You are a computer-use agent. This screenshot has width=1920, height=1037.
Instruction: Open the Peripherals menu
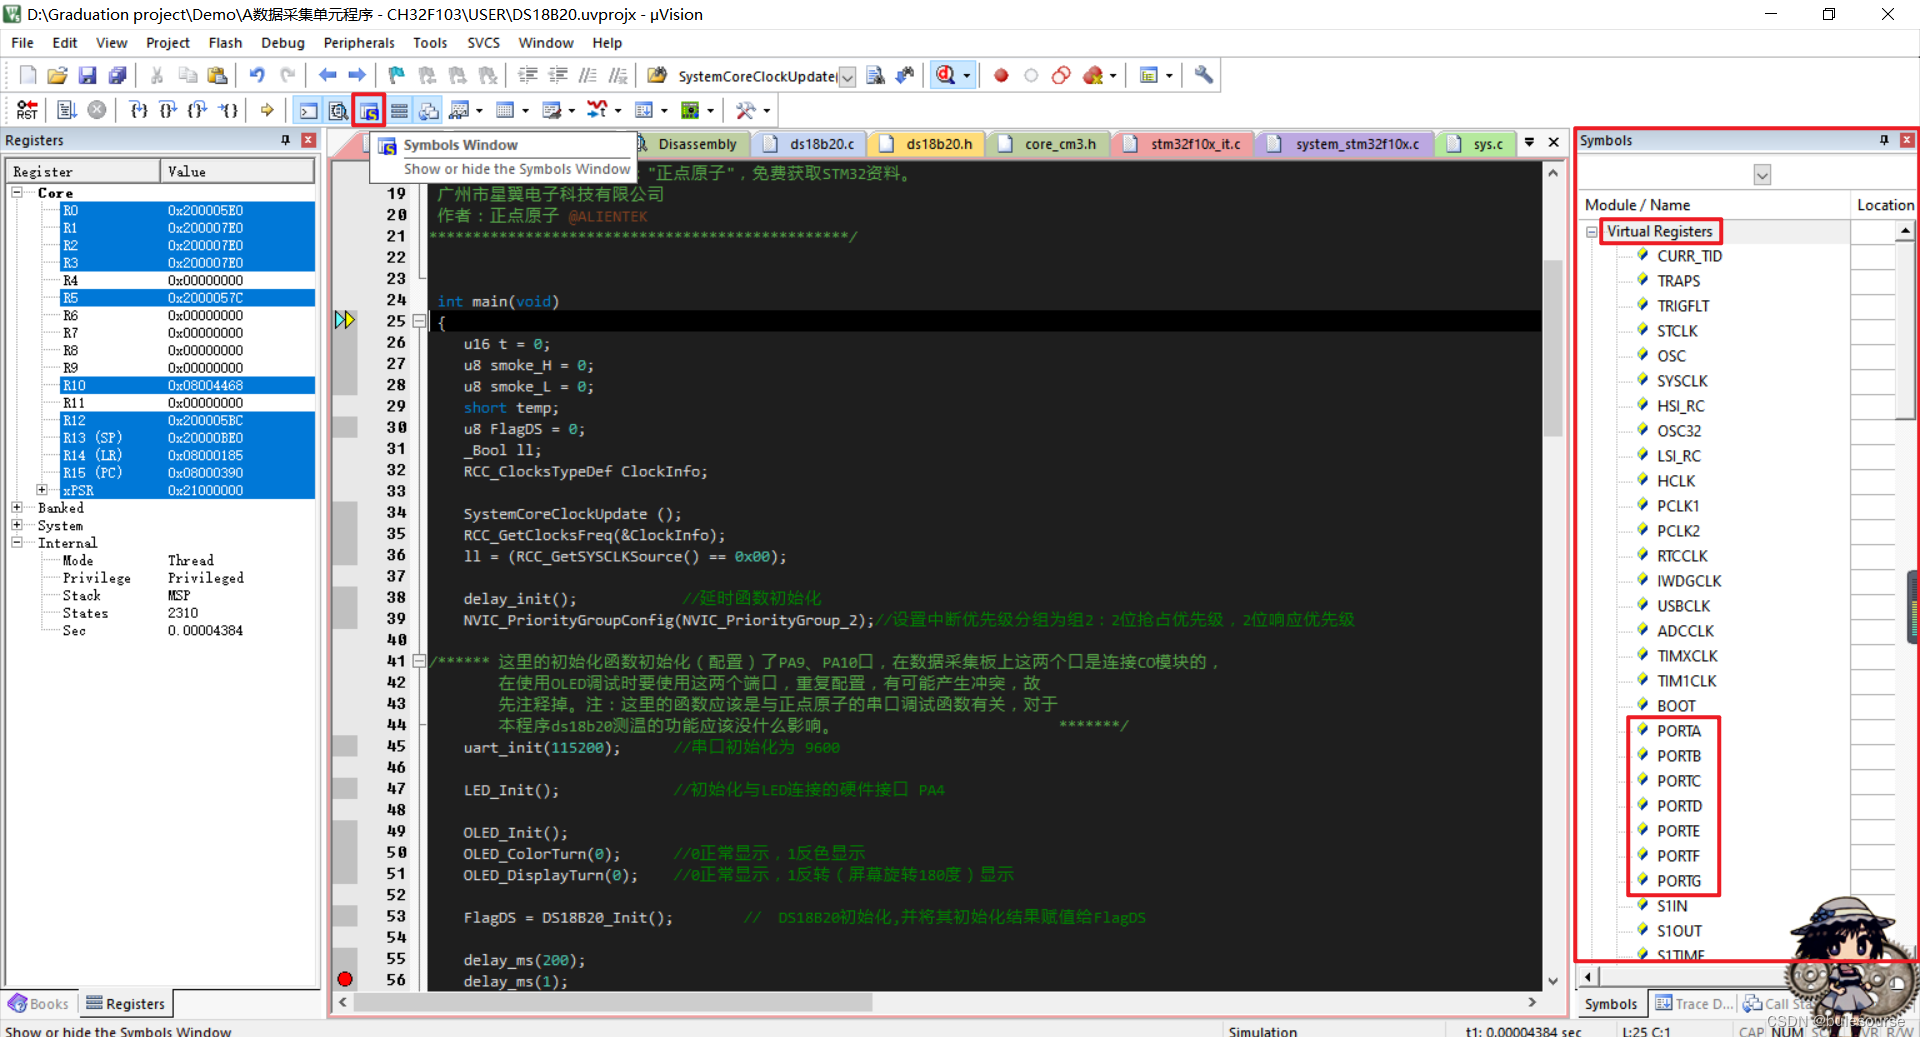point(358,42)
